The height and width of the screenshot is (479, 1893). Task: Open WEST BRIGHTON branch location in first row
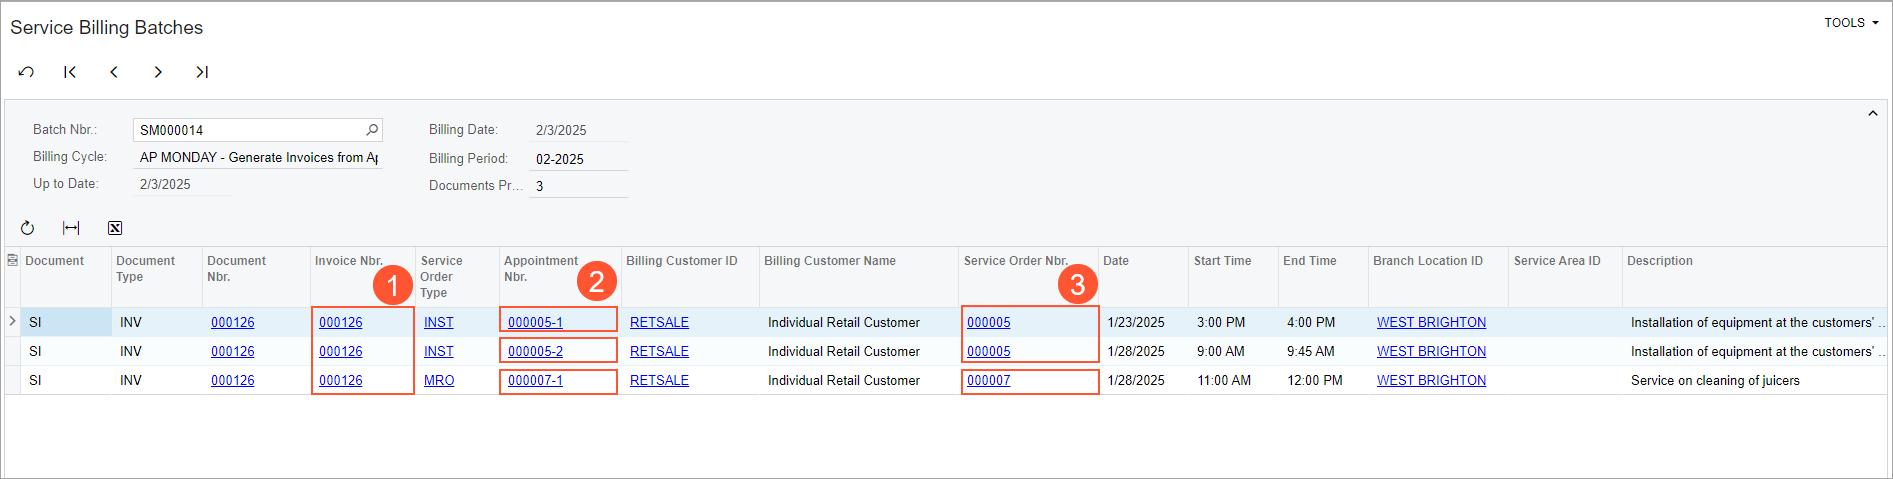coord(1431,322)
